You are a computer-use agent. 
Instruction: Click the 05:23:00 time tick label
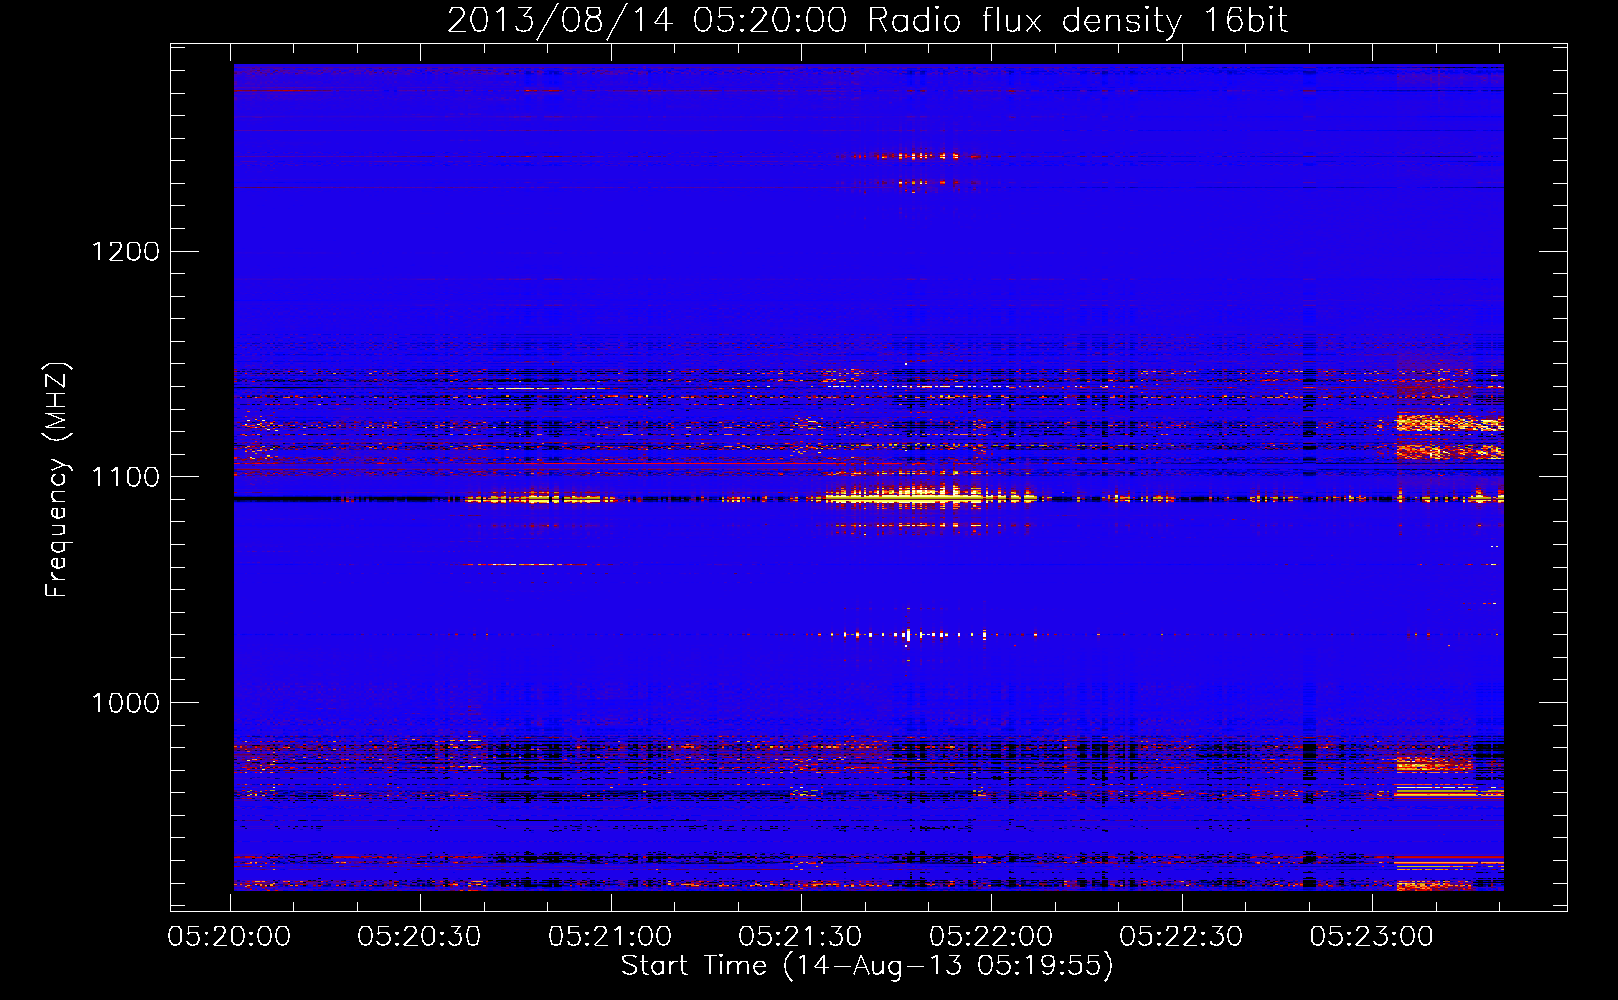pos(1372,937)
